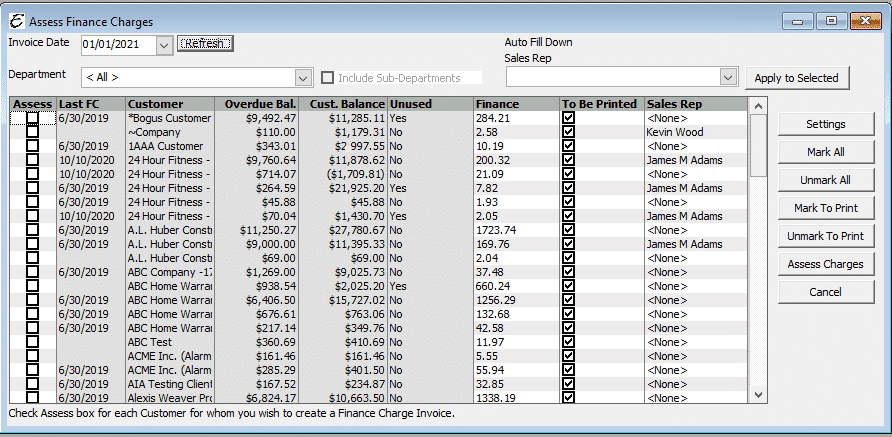
Task: Click customer AIA Testing Client
Action: 170,384
